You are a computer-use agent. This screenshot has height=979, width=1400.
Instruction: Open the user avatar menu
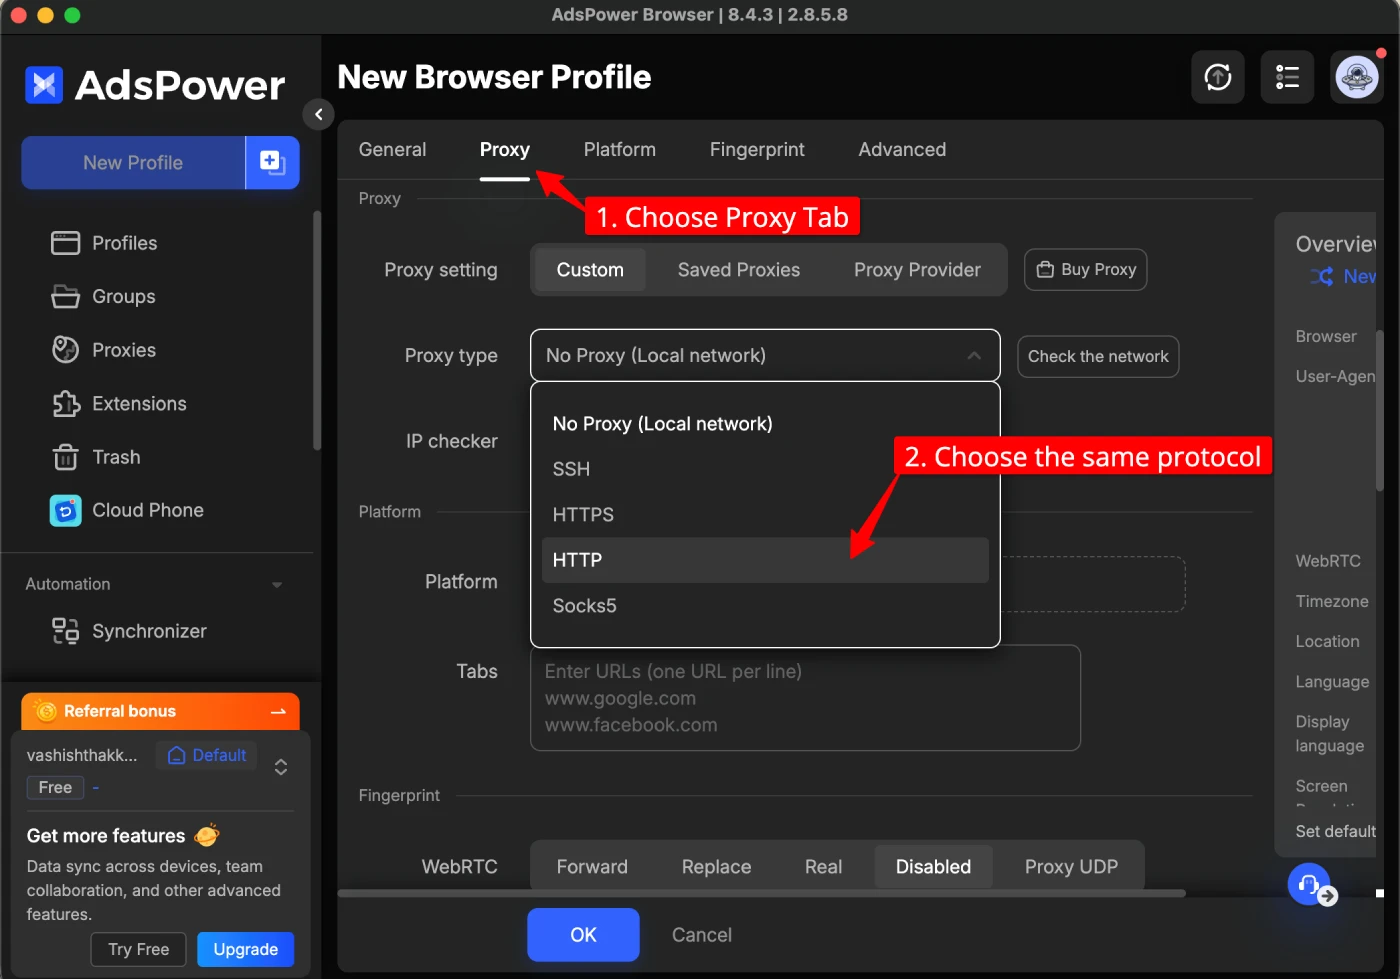[1357, 77]
